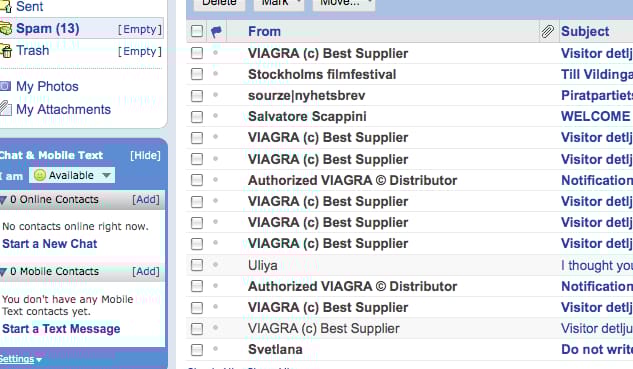The image size is (633, 369).
Task: Sort by flag column icon
Action: 216,31
